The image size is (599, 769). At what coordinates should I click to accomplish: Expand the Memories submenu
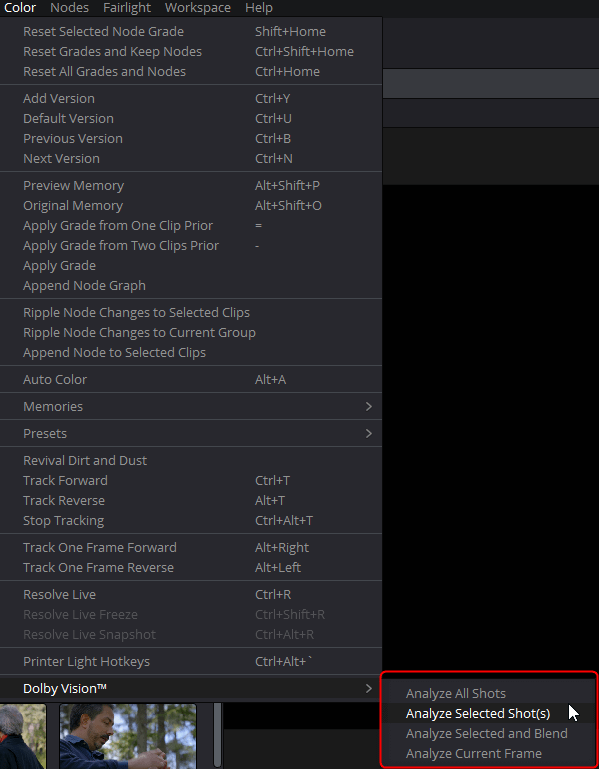click(191, 407)
